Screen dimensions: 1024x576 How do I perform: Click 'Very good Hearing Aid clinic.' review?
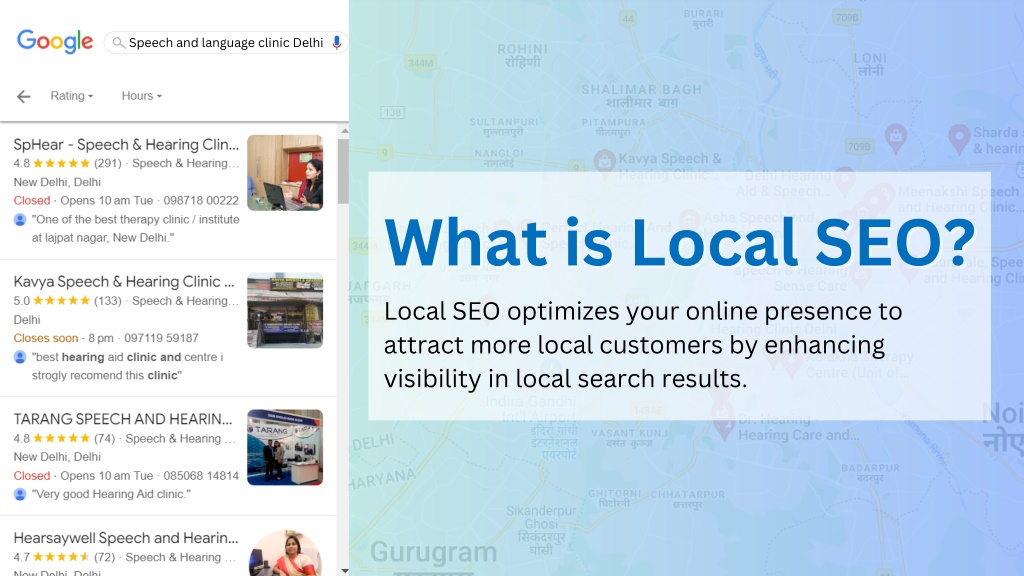(111, 494)
